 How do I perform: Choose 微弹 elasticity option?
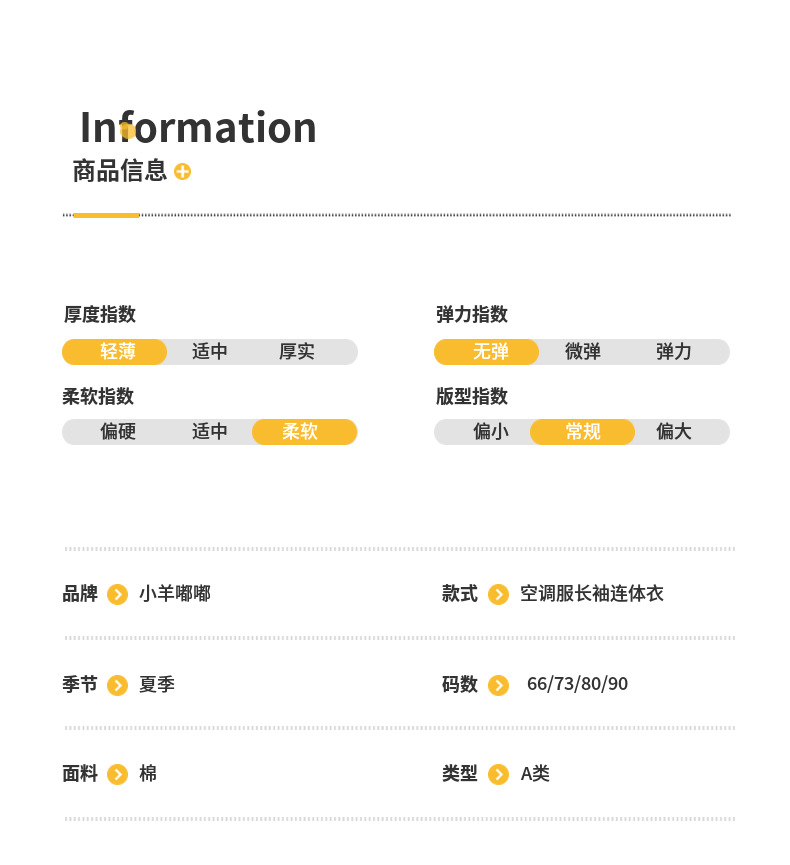tap(582, 352)
